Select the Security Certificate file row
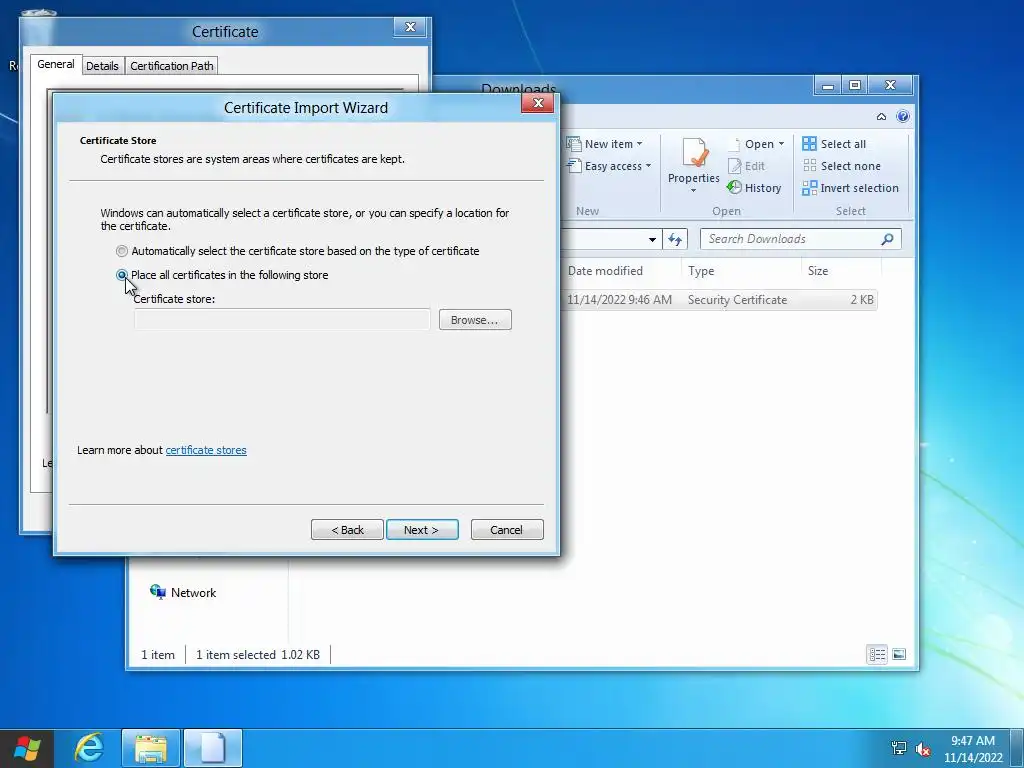 718,300
